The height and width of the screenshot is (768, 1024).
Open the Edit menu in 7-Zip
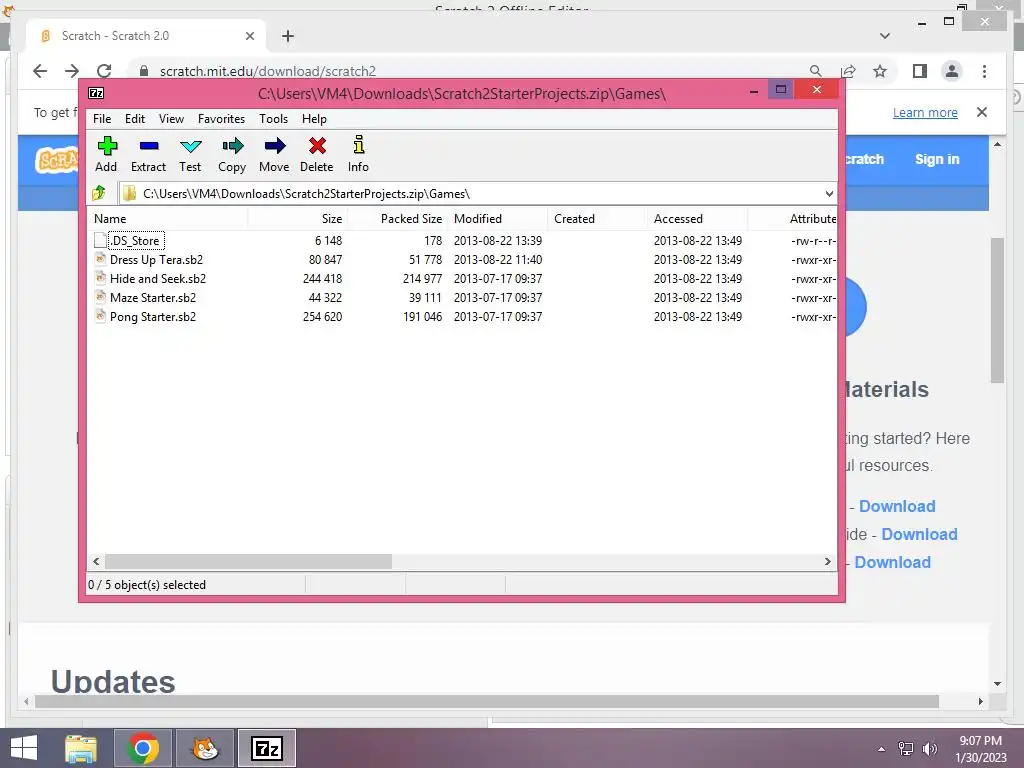coord(135,119)
